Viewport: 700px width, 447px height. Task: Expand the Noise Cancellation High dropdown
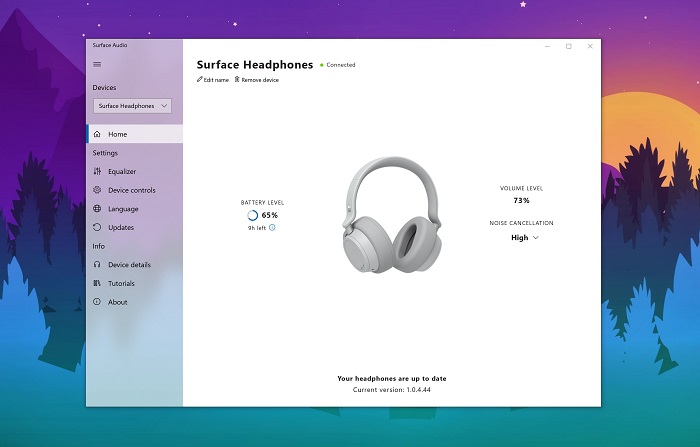point(525,238)
